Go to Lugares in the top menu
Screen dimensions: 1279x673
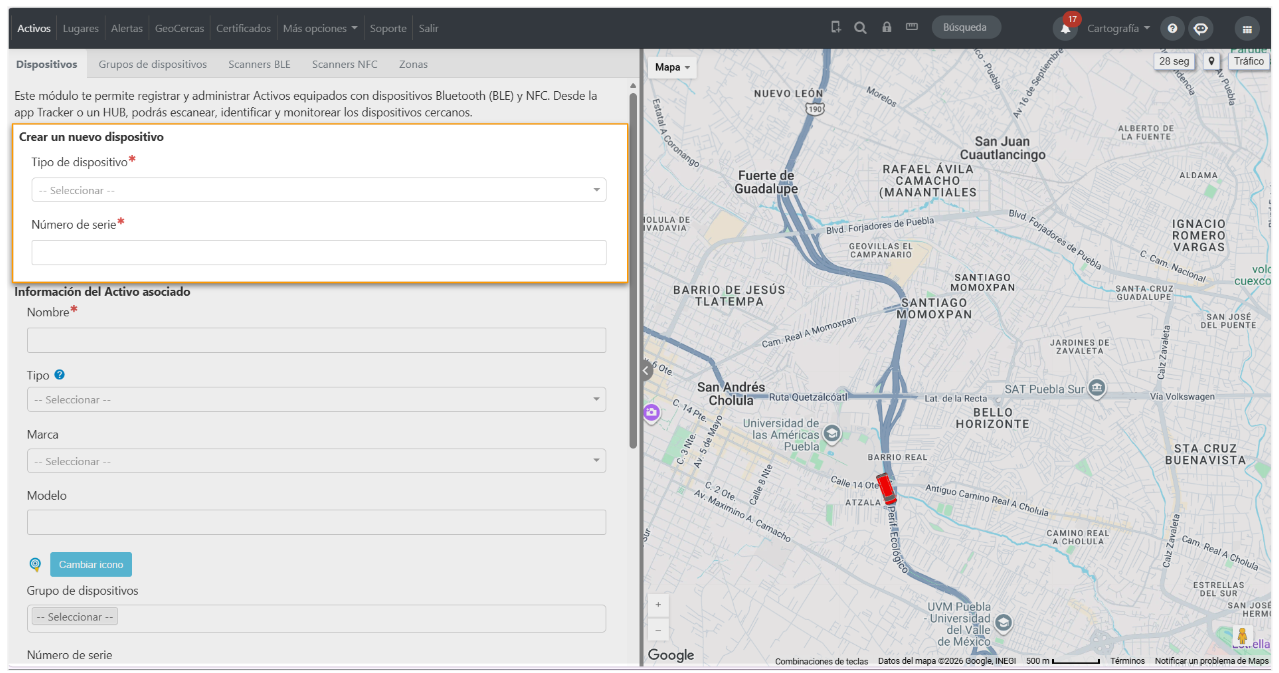click(81, 28)
